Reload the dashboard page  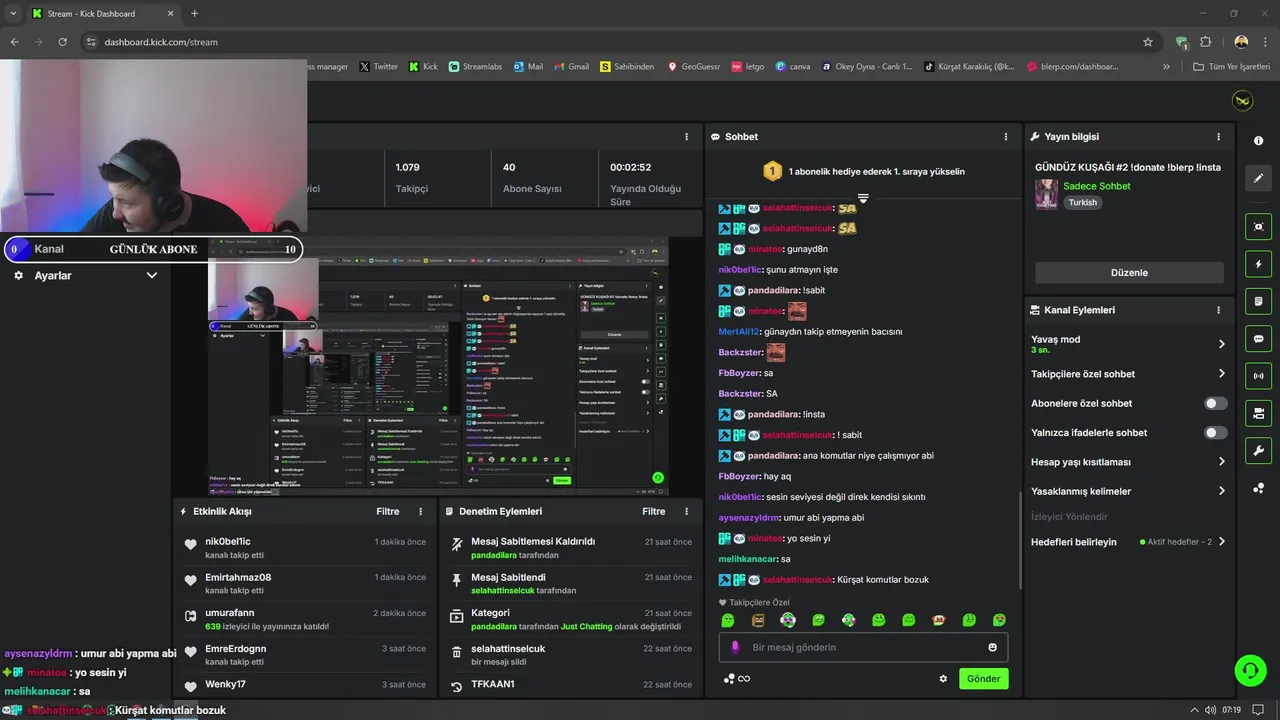click(x=62, y=42)
